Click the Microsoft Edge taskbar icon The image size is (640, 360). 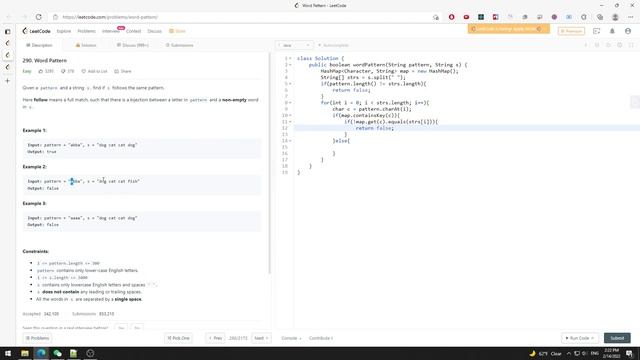tap(41, 353)
